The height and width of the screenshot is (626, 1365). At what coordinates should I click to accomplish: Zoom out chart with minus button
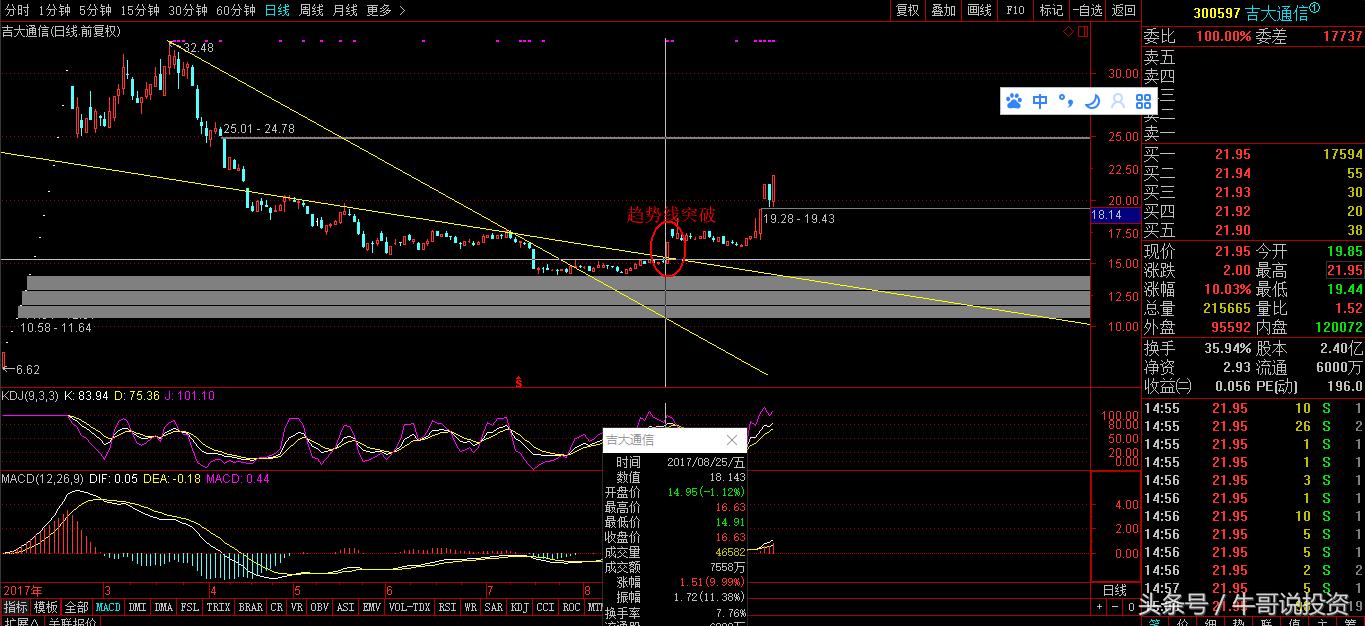point(1115,607)
